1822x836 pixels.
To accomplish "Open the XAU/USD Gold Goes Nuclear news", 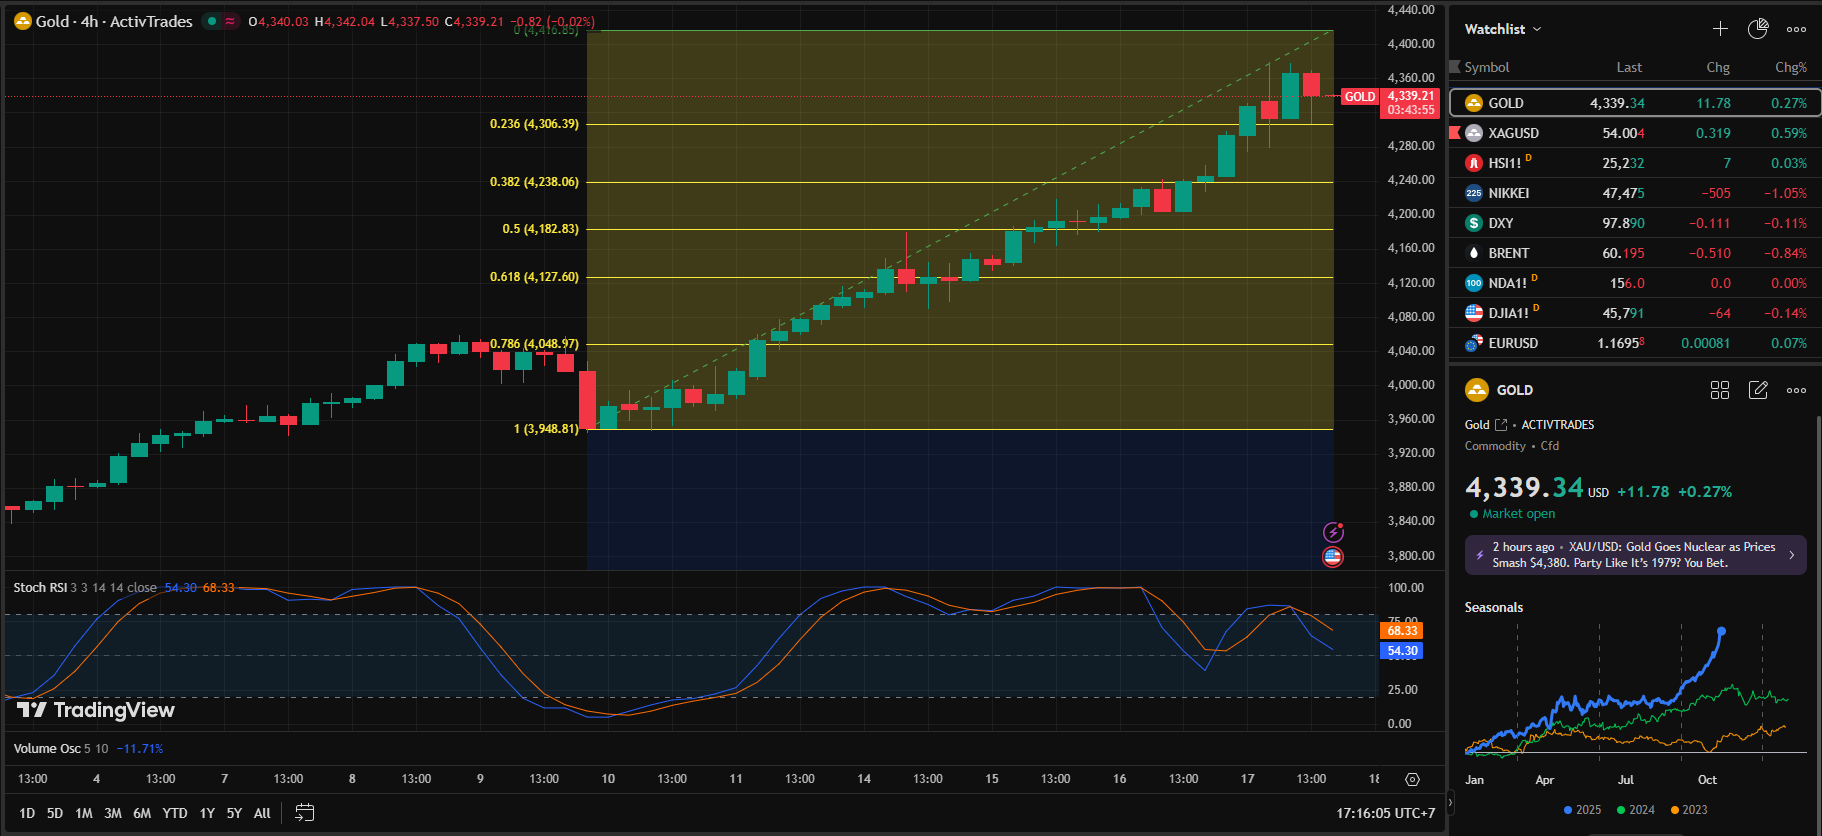I will tap(1635, 555).
